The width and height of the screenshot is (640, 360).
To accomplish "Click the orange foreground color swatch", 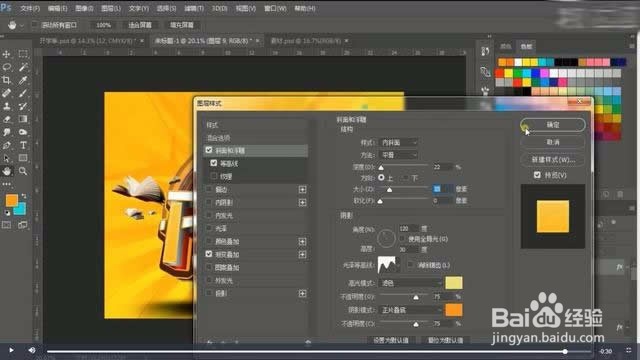I will point(12,200).
